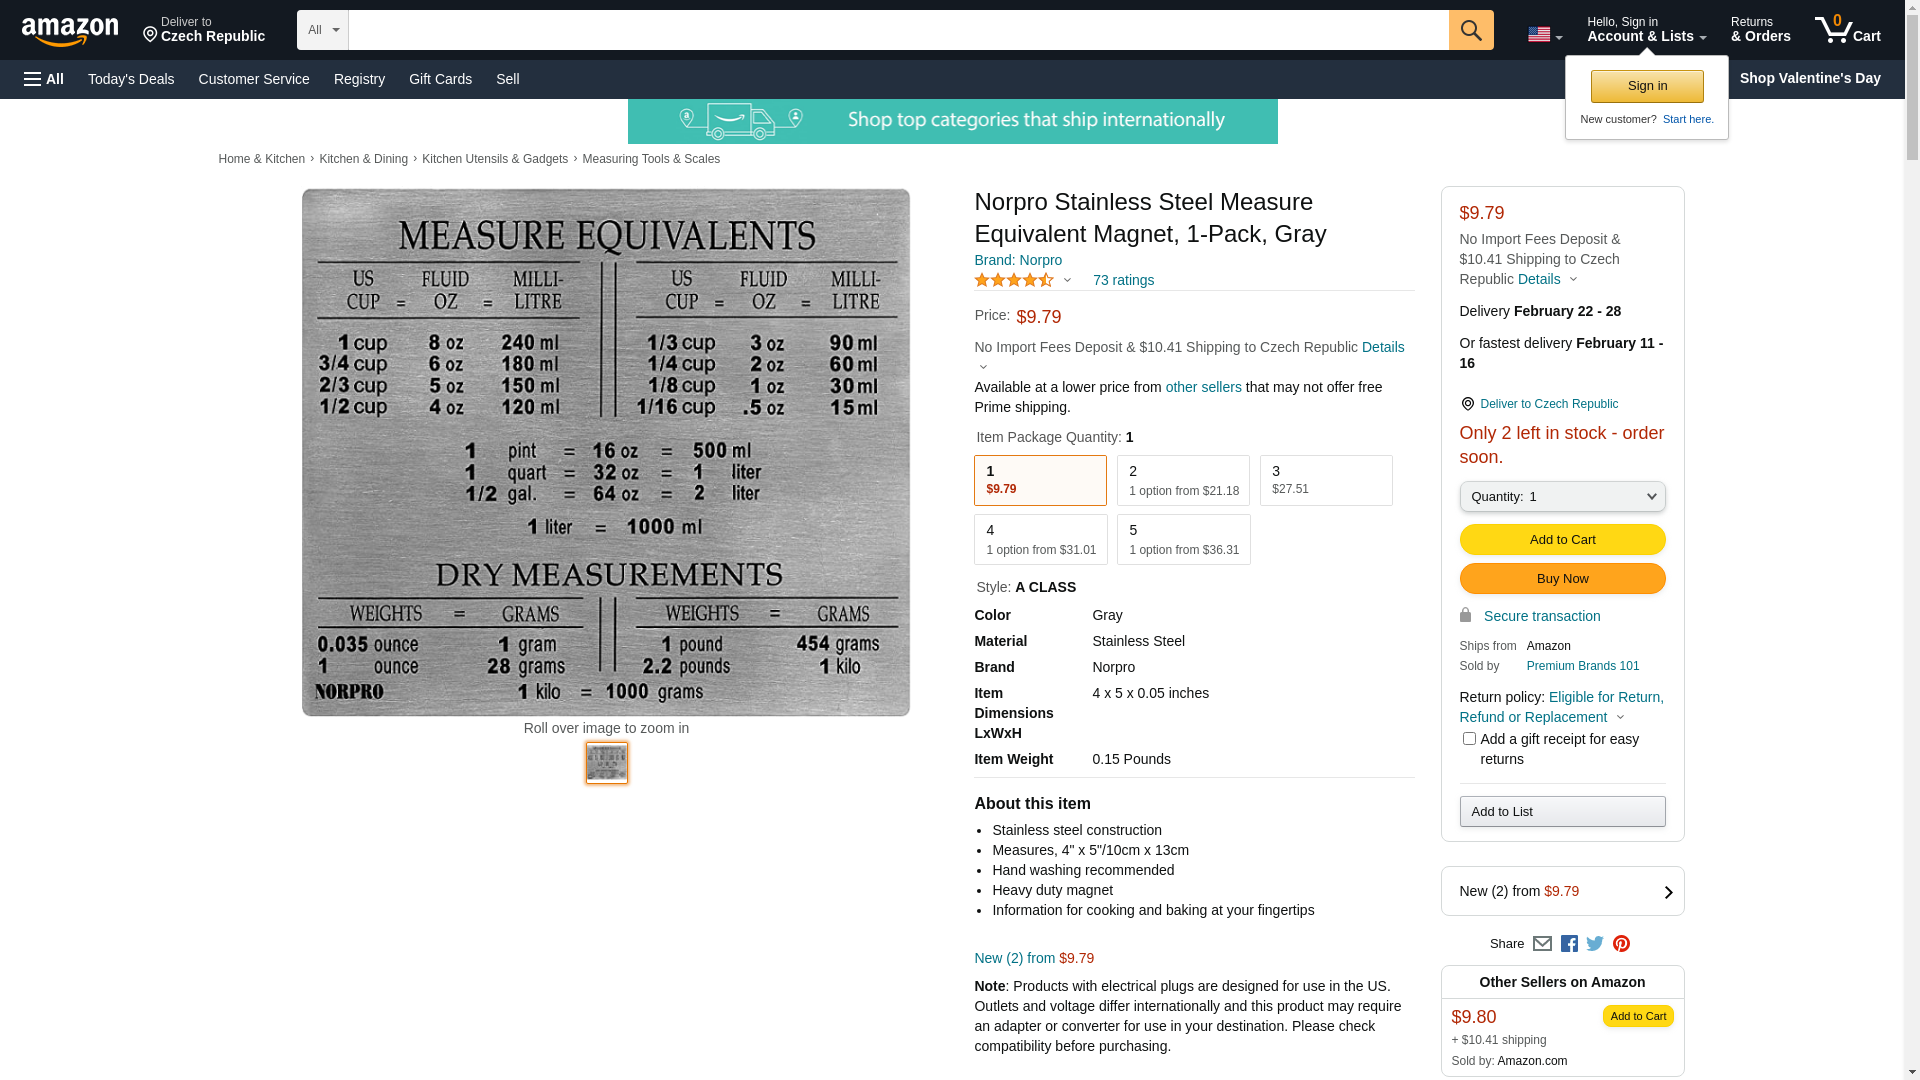Share on Pinterest icon

pos(1621,944)
